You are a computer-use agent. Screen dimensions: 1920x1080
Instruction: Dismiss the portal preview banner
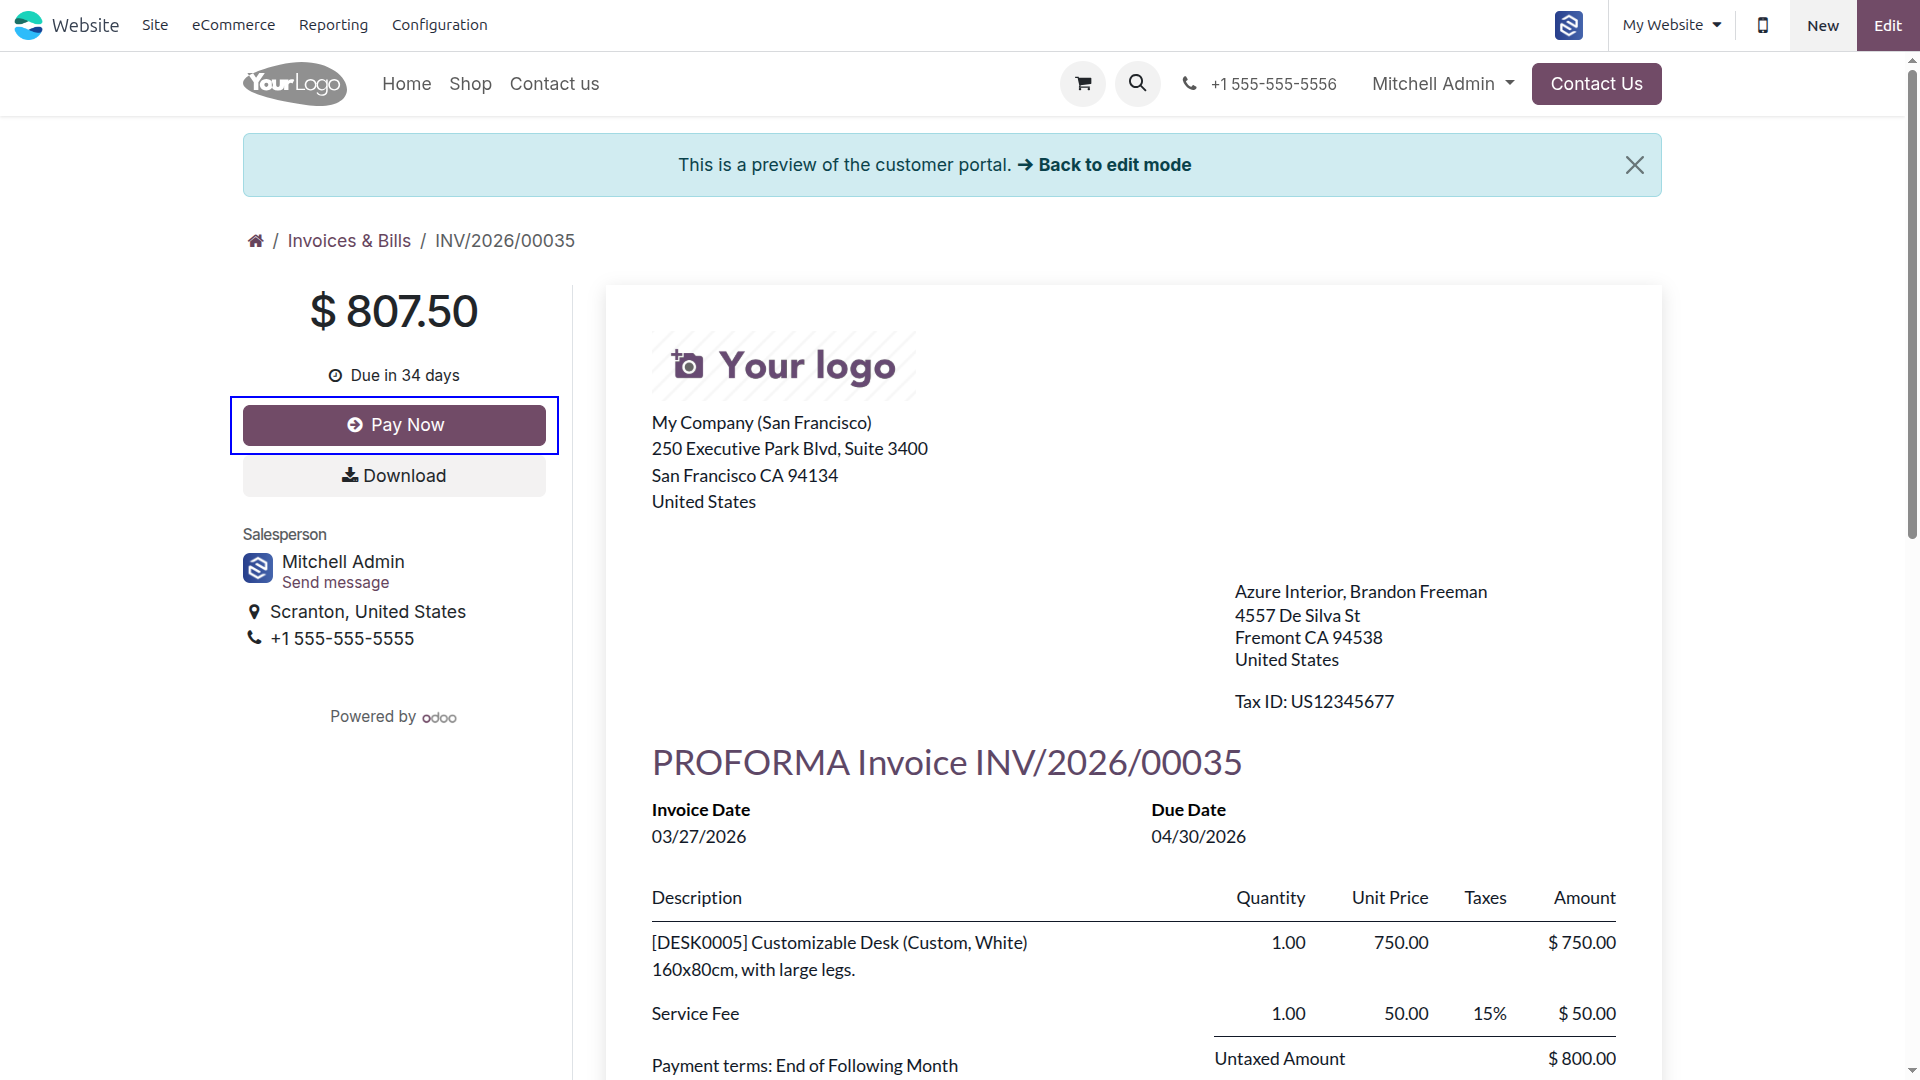[1635, 165]
